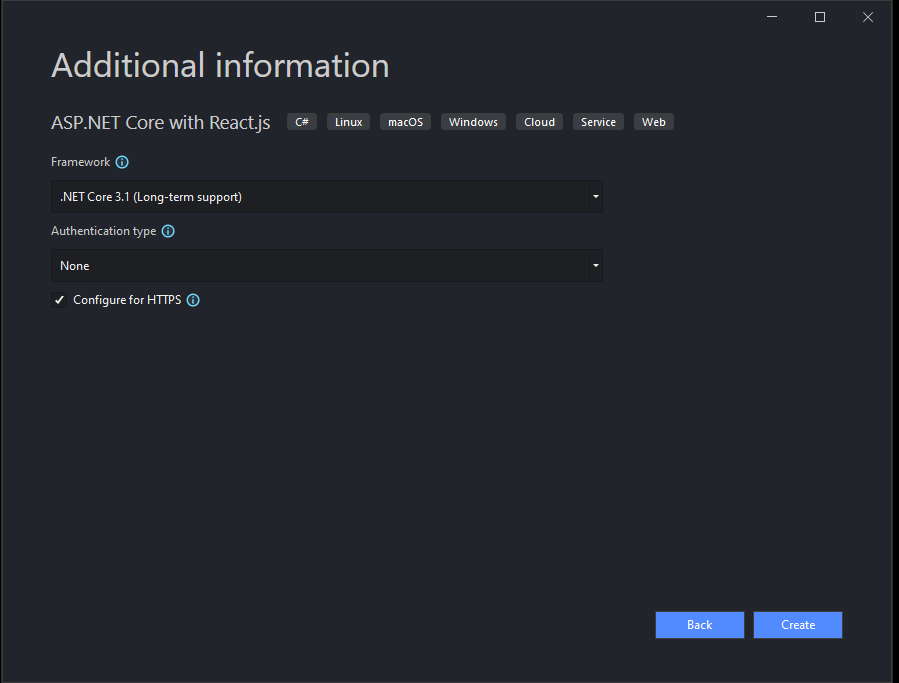Click the Framework info icon
899x683 pixels.
122,162
